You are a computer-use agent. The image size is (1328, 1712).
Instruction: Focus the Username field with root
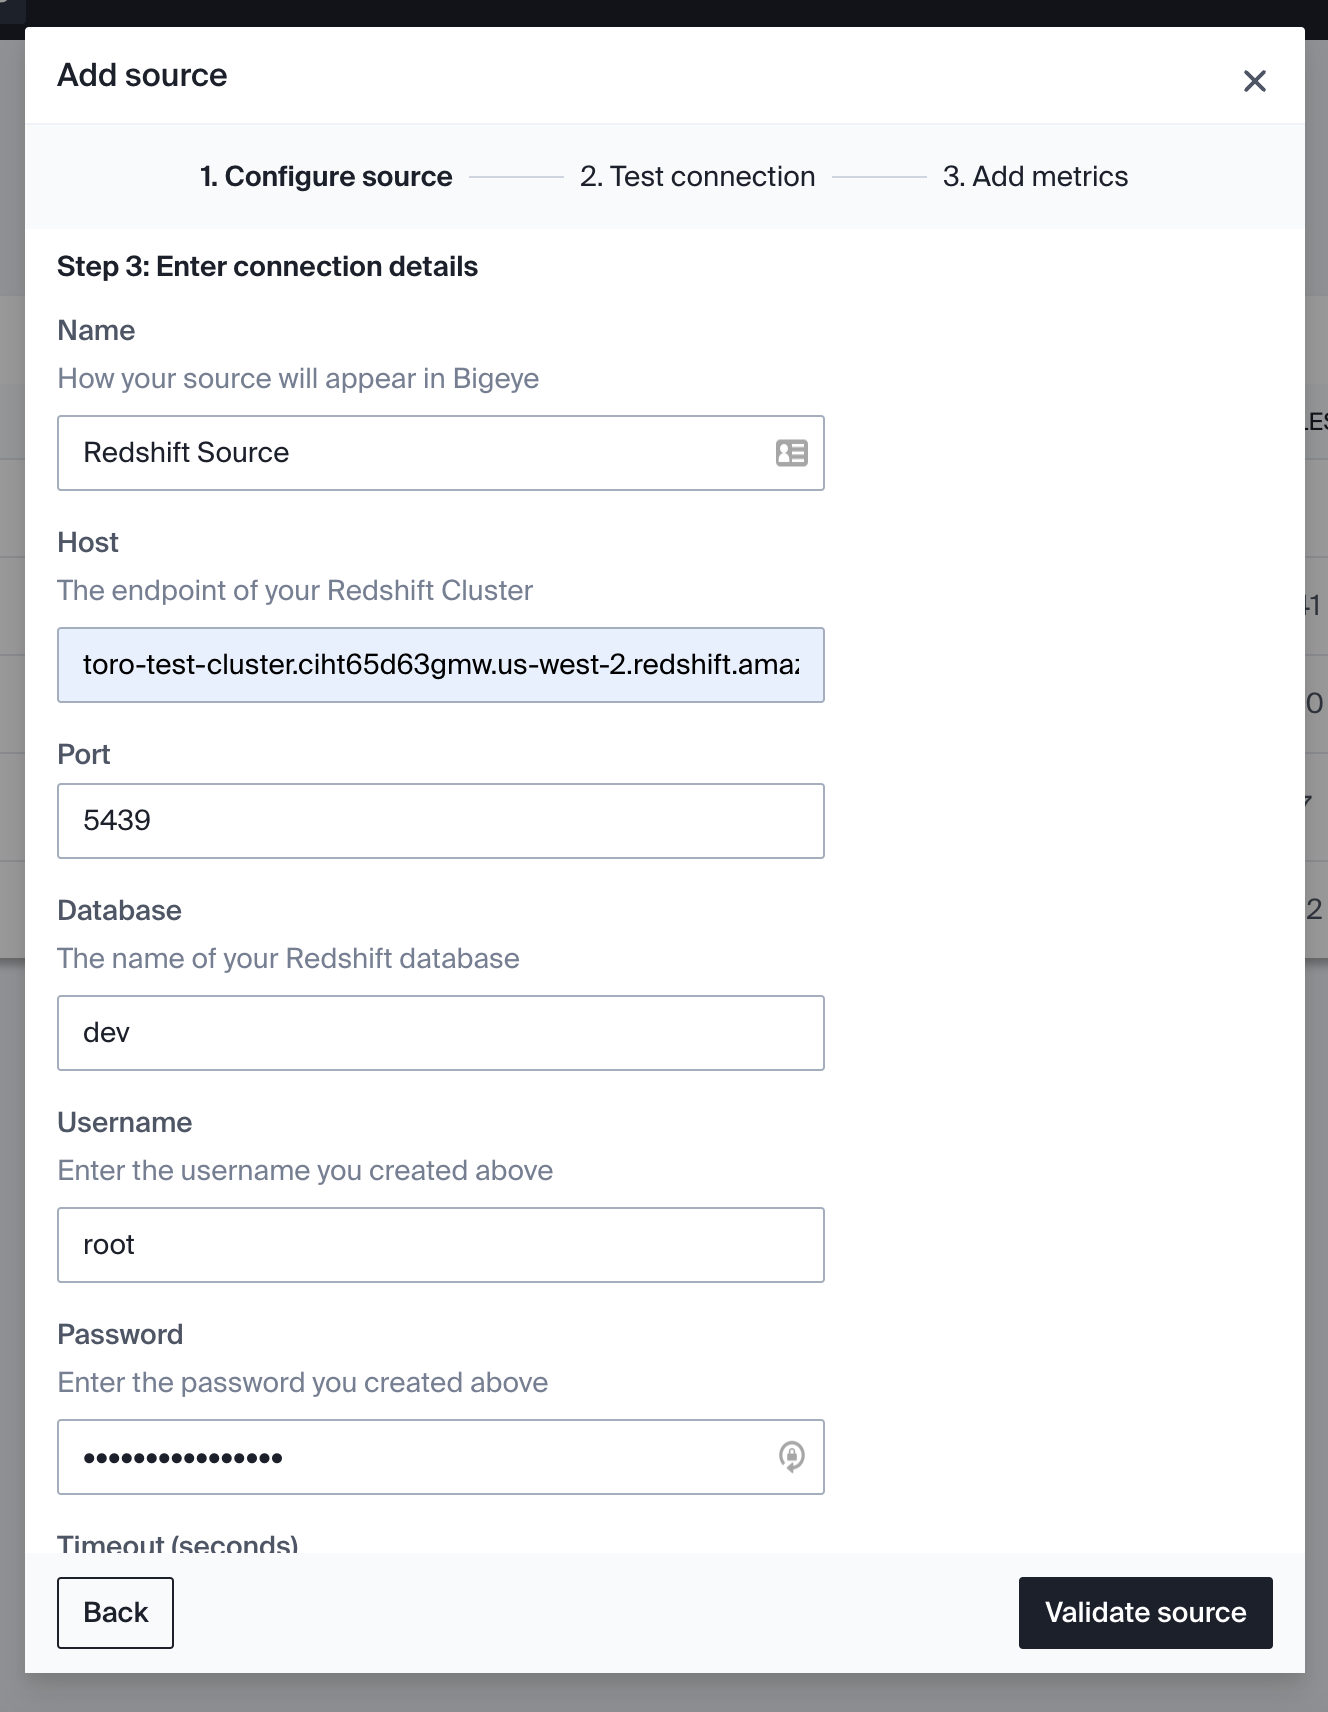(x=440, y=1245)
